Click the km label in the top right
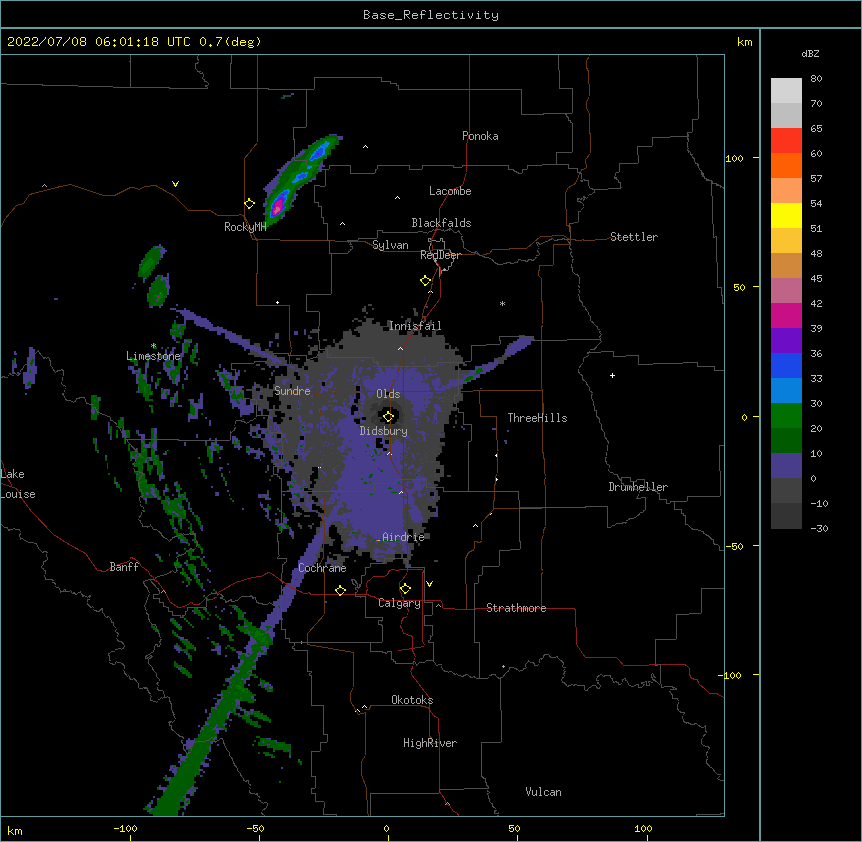The height and width of the screenshot is (842, 862). [744, 42]
